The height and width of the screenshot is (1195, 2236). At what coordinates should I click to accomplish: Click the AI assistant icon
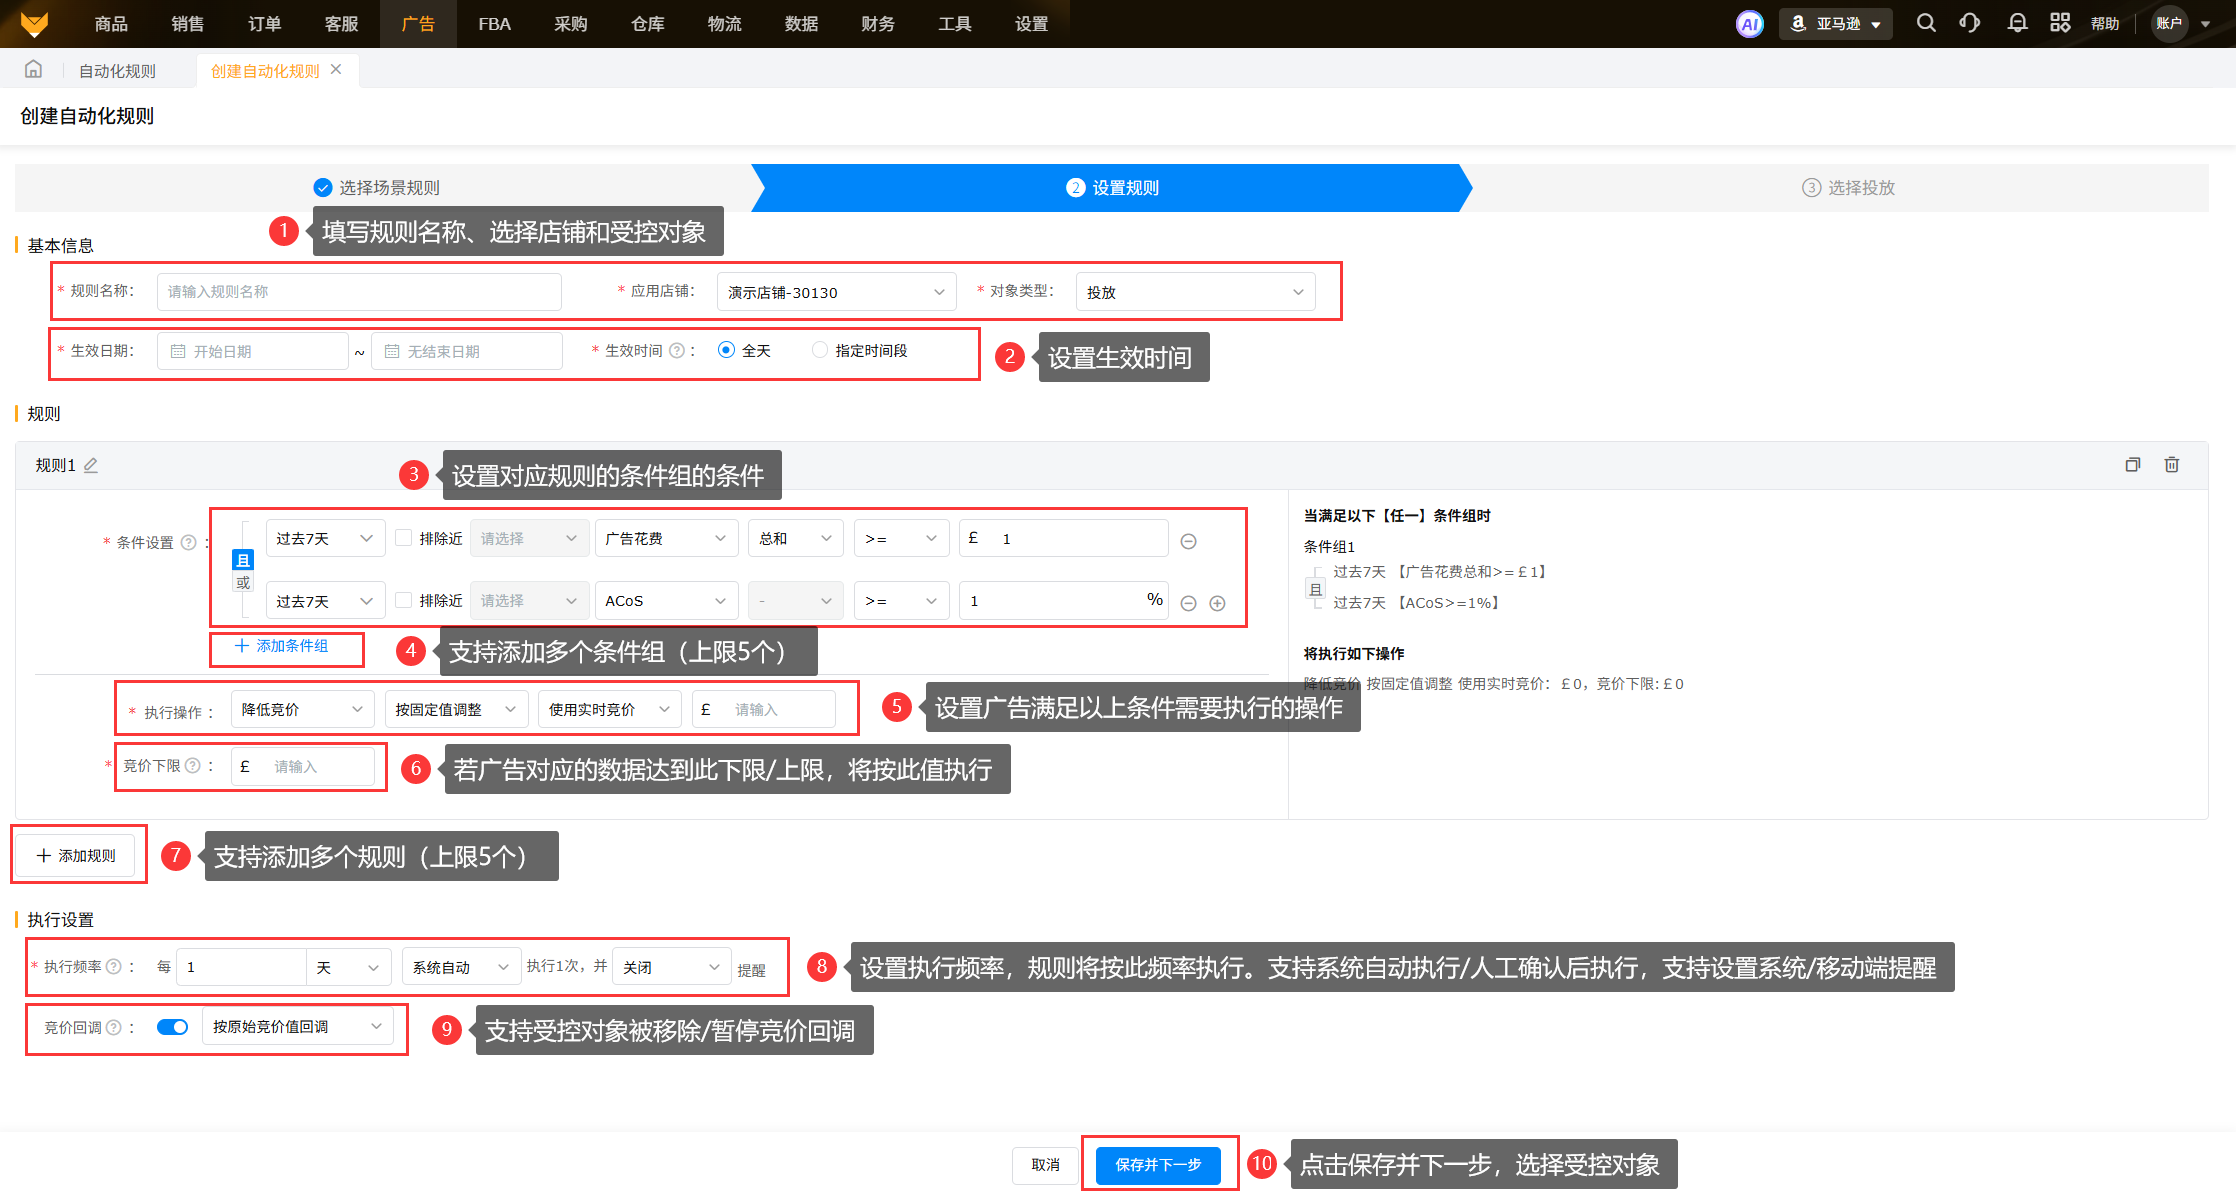(x=1749, y=24)
